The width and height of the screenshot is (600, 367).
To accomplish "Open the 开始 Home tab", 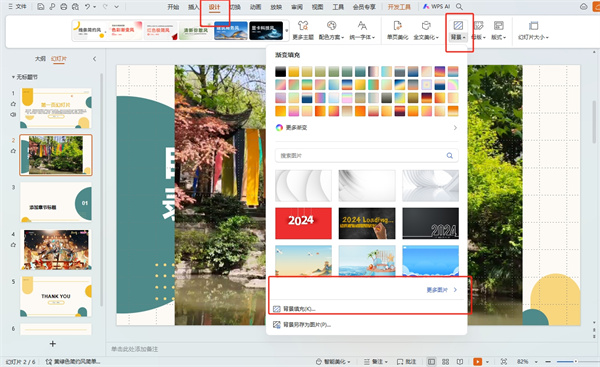I will [173, 7].
